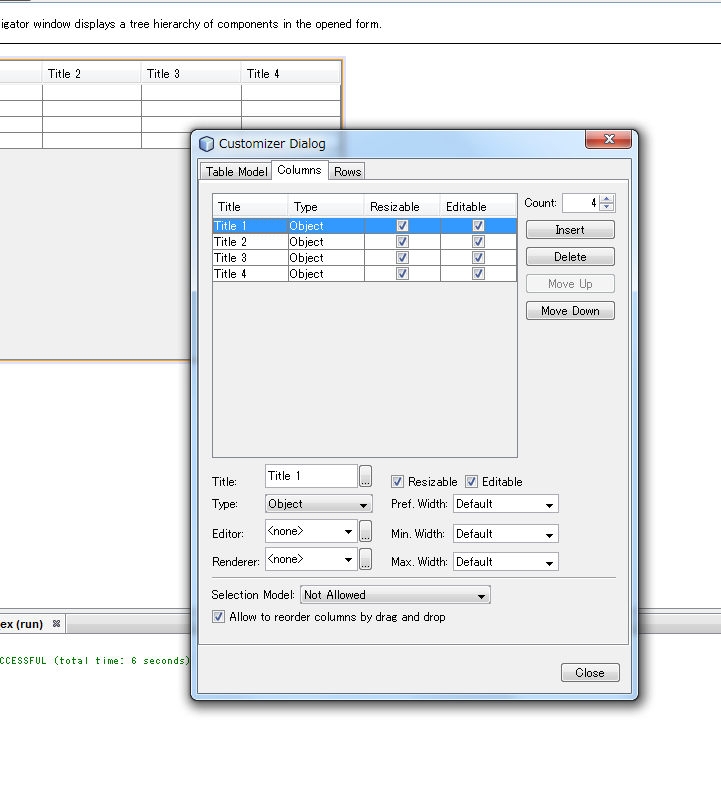Click the Object type cell of Title 4

tap(326, 274)
